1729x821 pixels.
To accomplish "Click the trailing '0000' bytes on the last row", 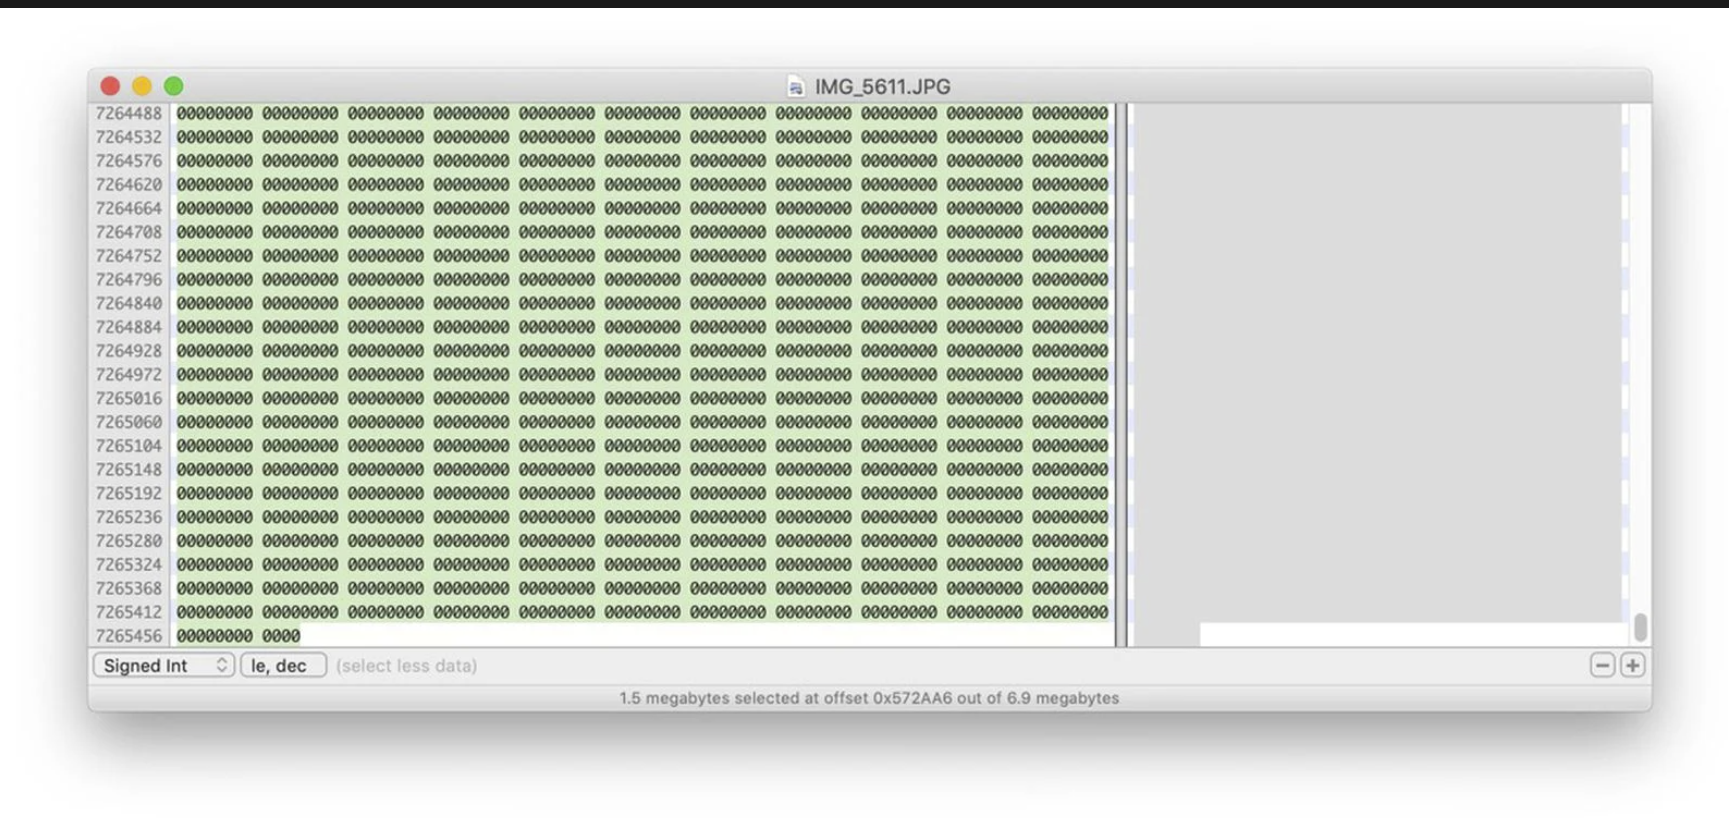I will coord(281,636).
